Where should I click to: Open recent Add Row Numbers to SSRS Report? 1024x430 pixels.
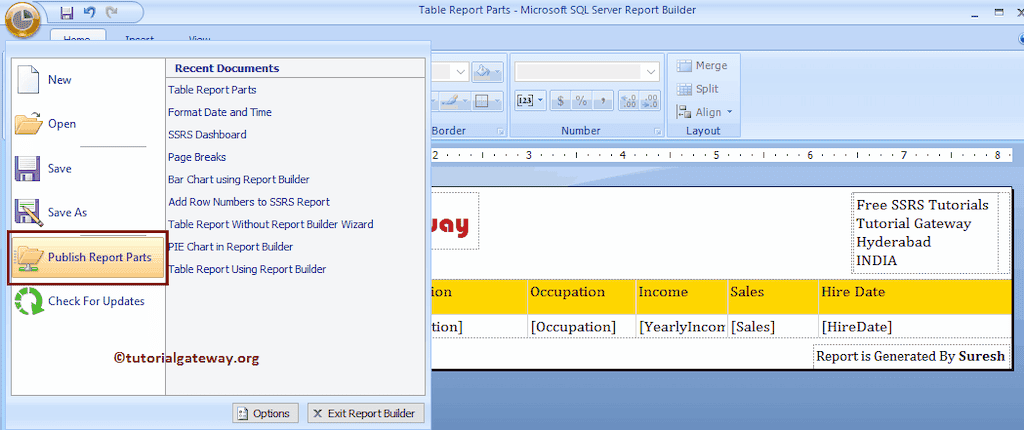249,202
